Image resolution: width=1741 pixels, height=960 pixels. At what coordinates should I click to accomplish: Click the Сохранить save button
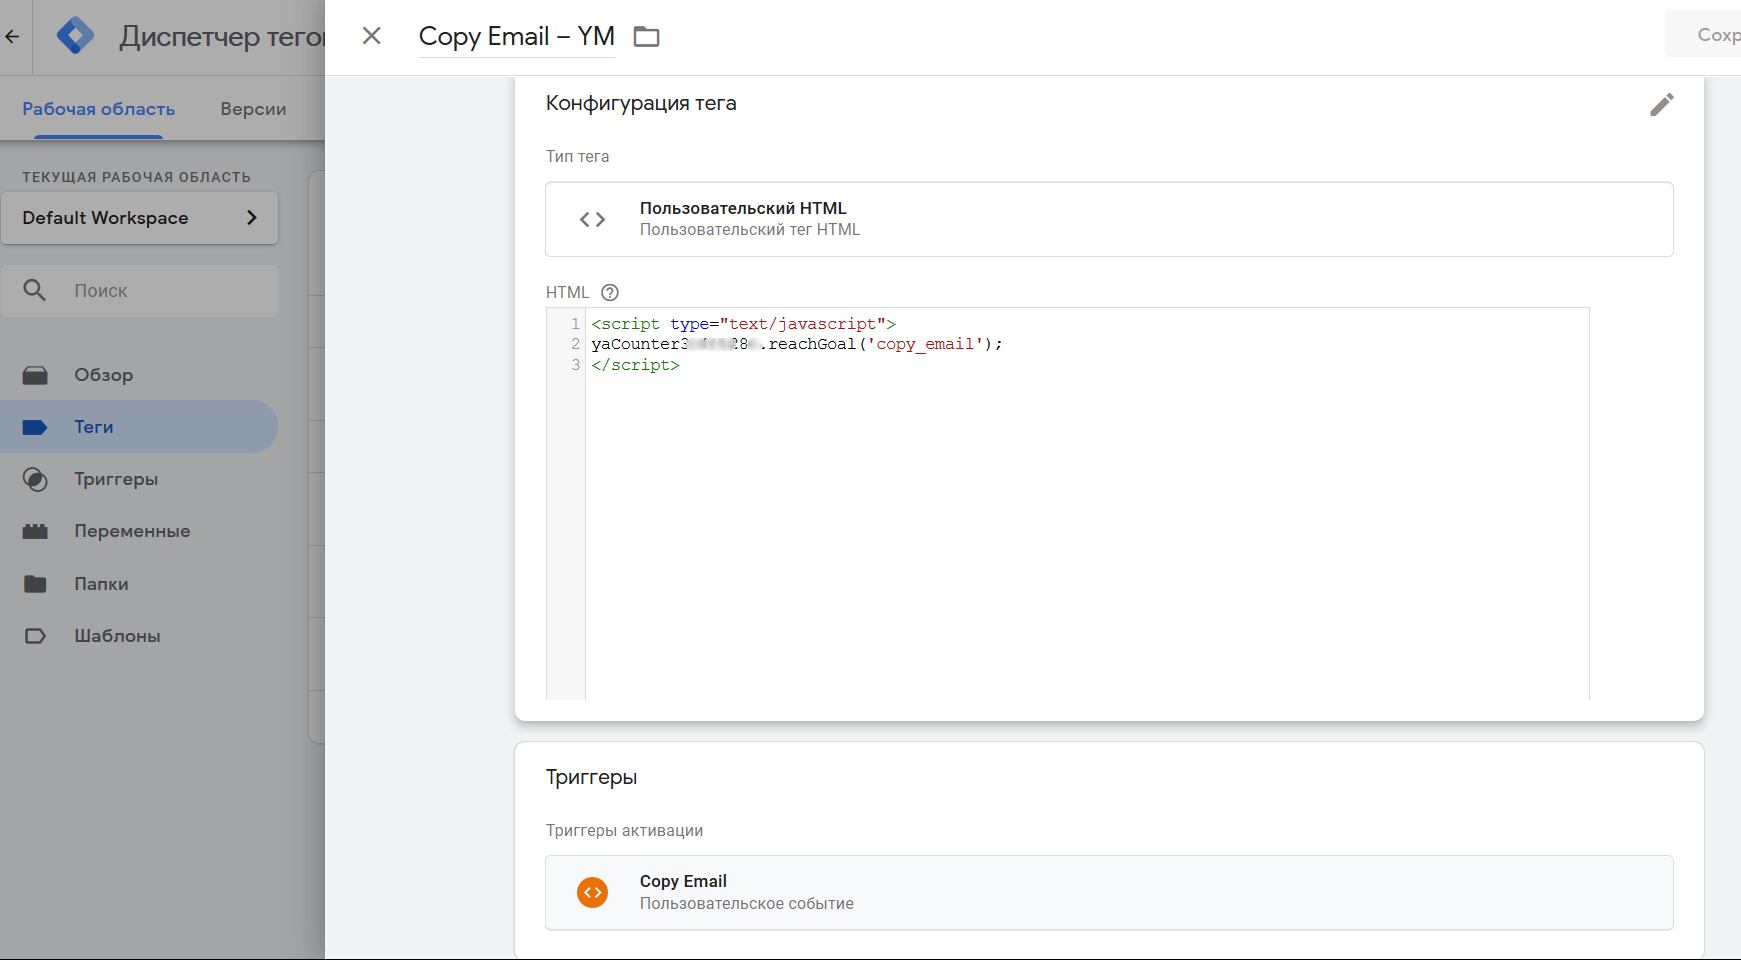tap(1703, 35)
